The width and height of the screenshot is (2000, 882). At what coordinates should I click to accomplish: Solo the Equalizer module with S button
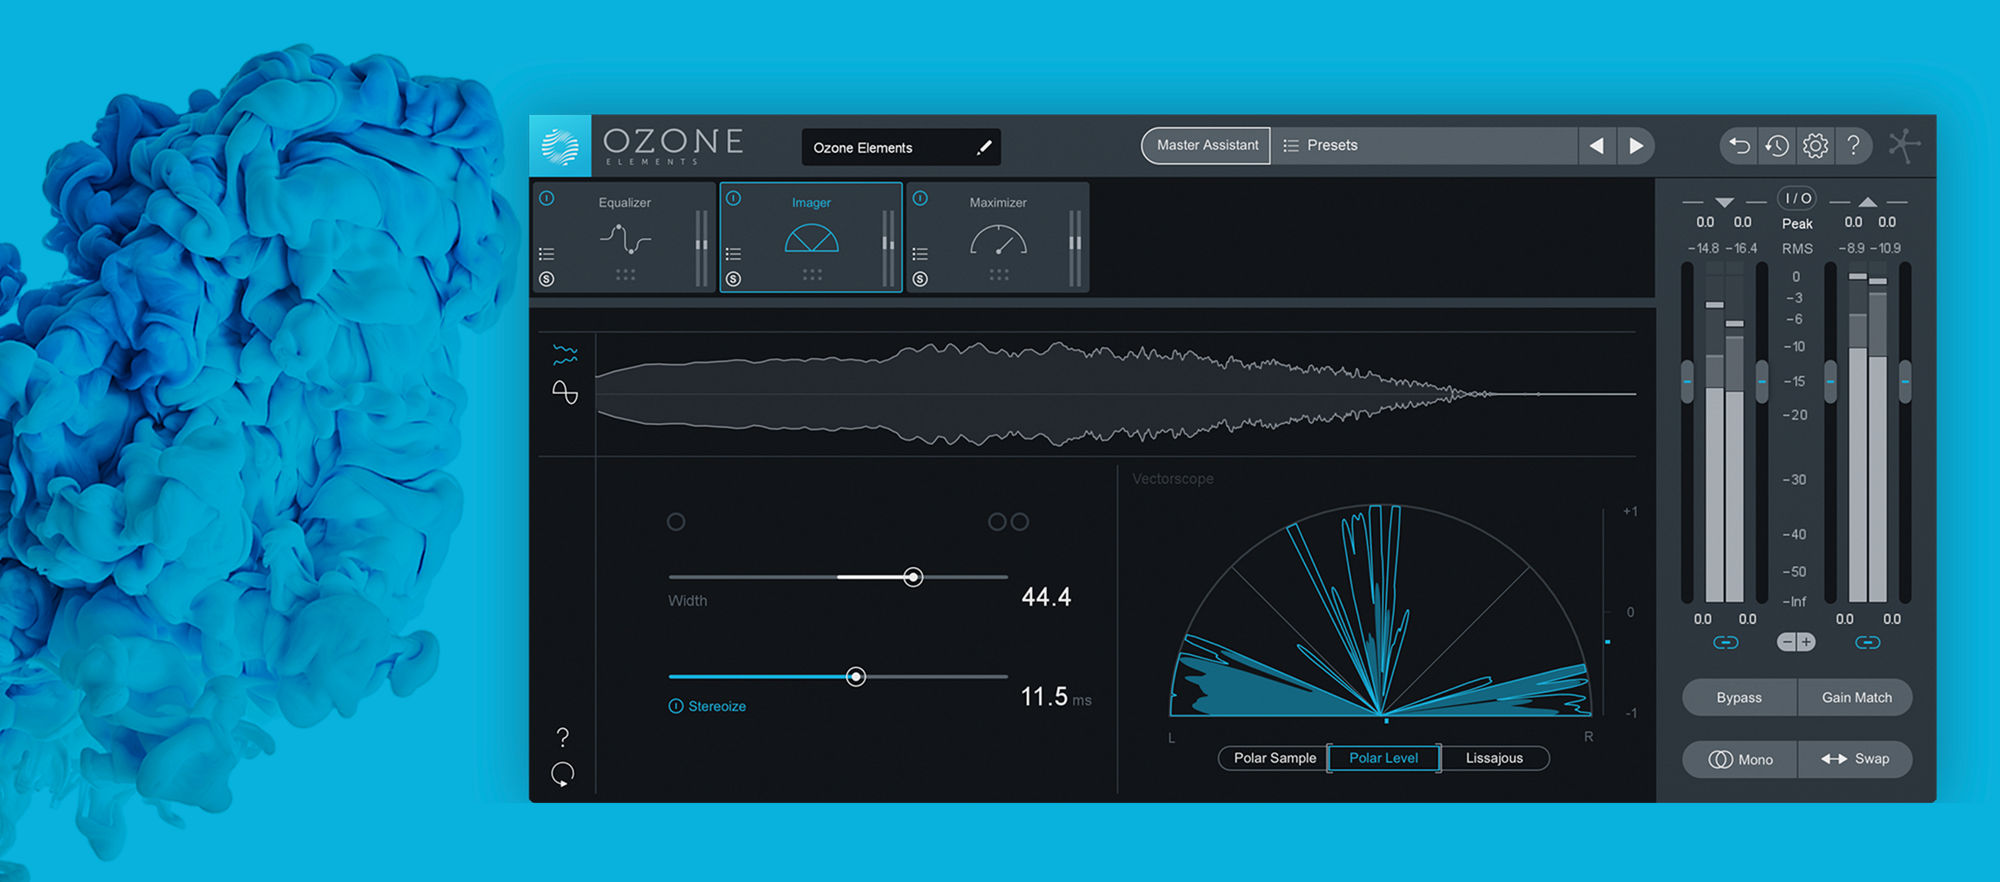pos(547,279)
